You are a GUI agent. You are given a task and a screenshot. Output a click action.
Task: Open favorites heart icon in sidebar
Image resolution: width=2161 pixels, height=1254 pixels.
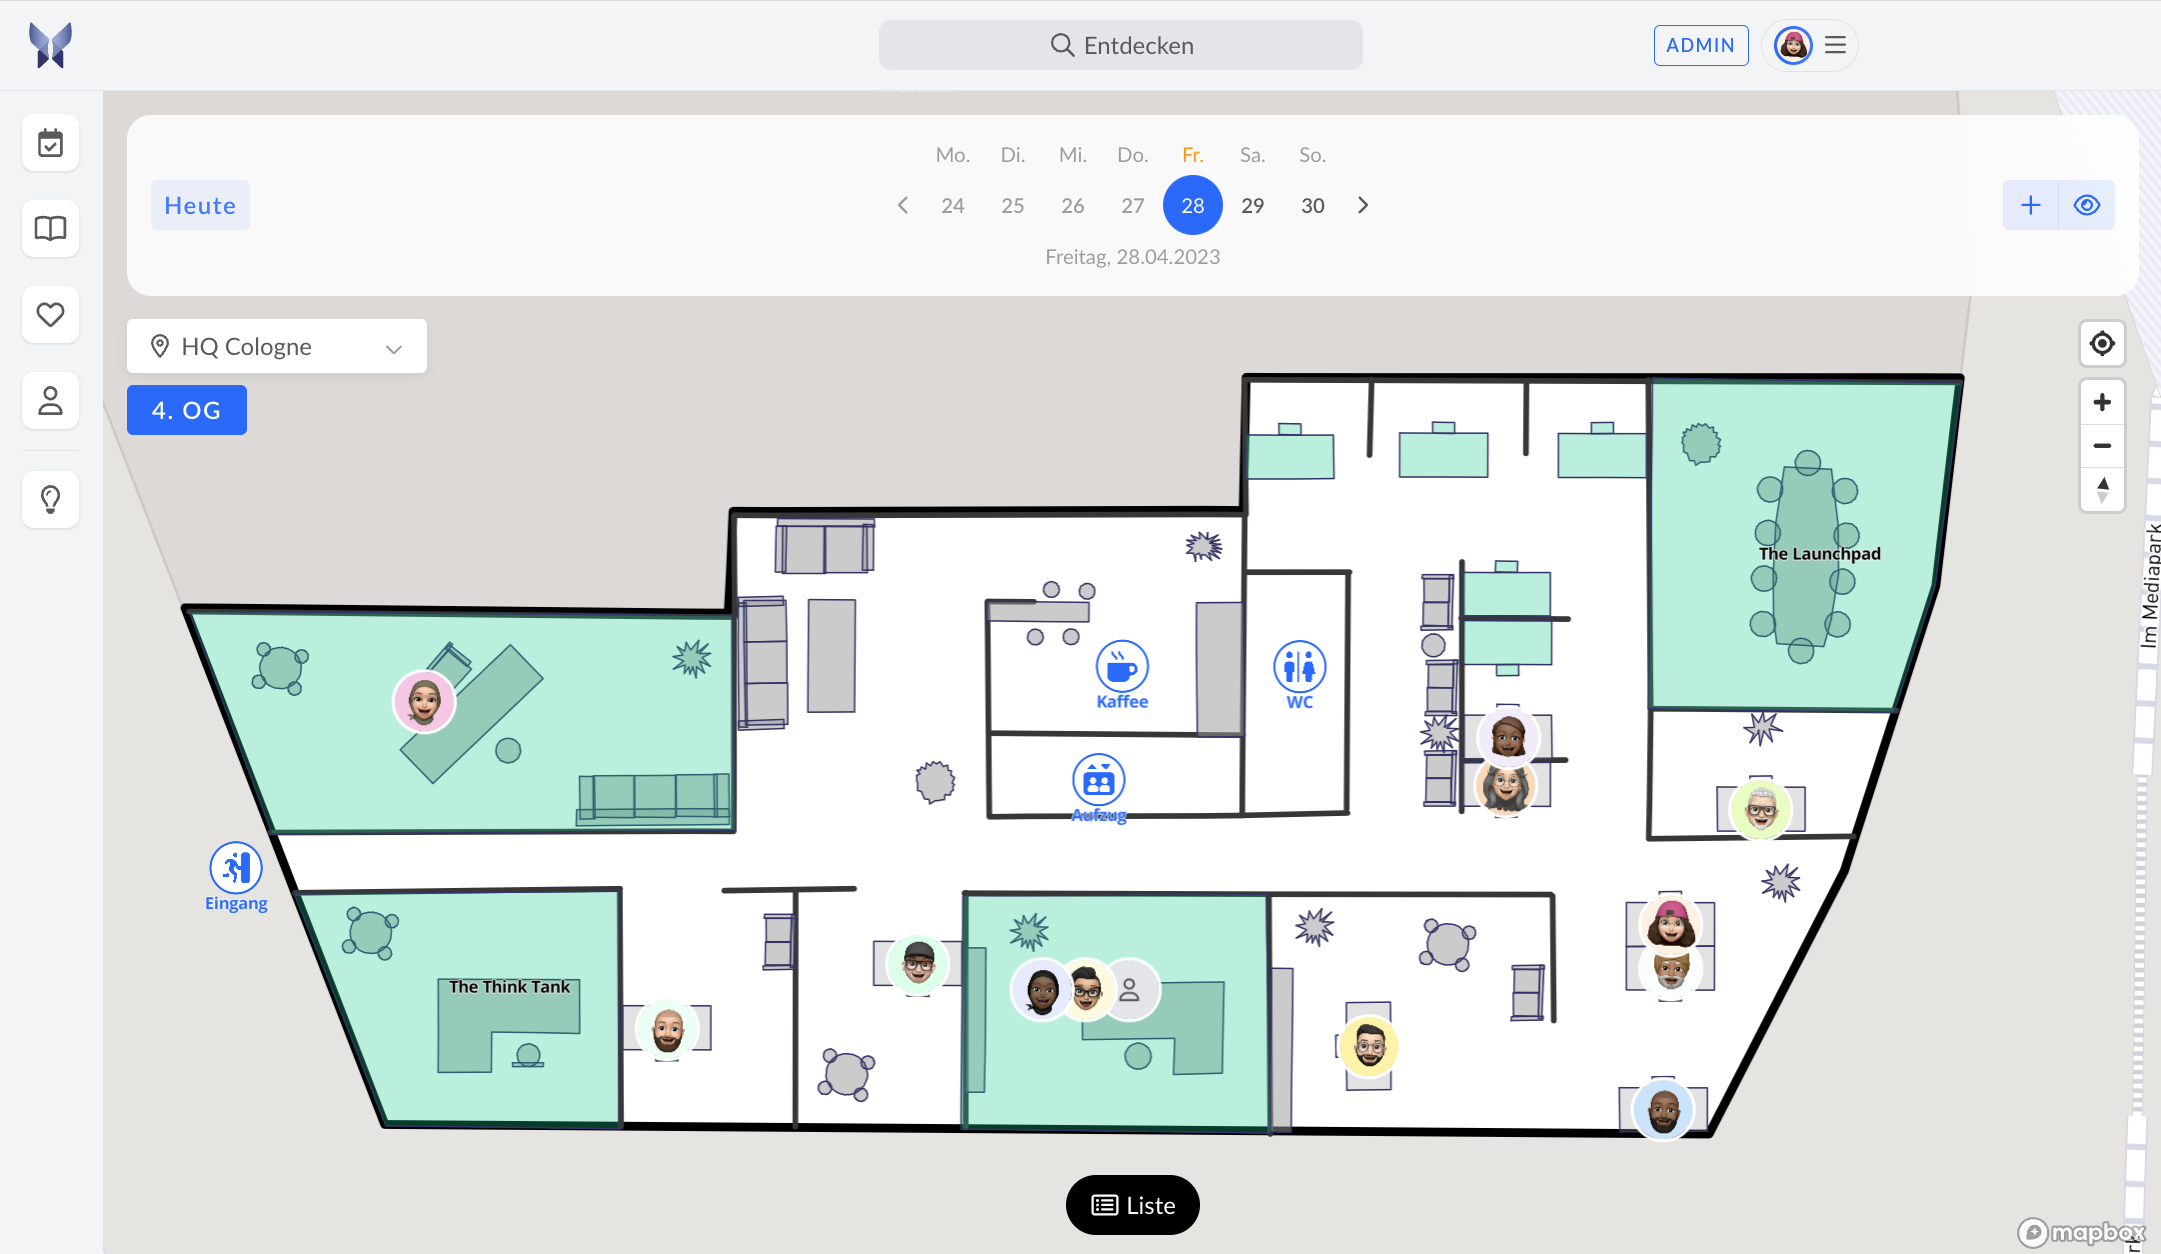click(x=50, y=315)
